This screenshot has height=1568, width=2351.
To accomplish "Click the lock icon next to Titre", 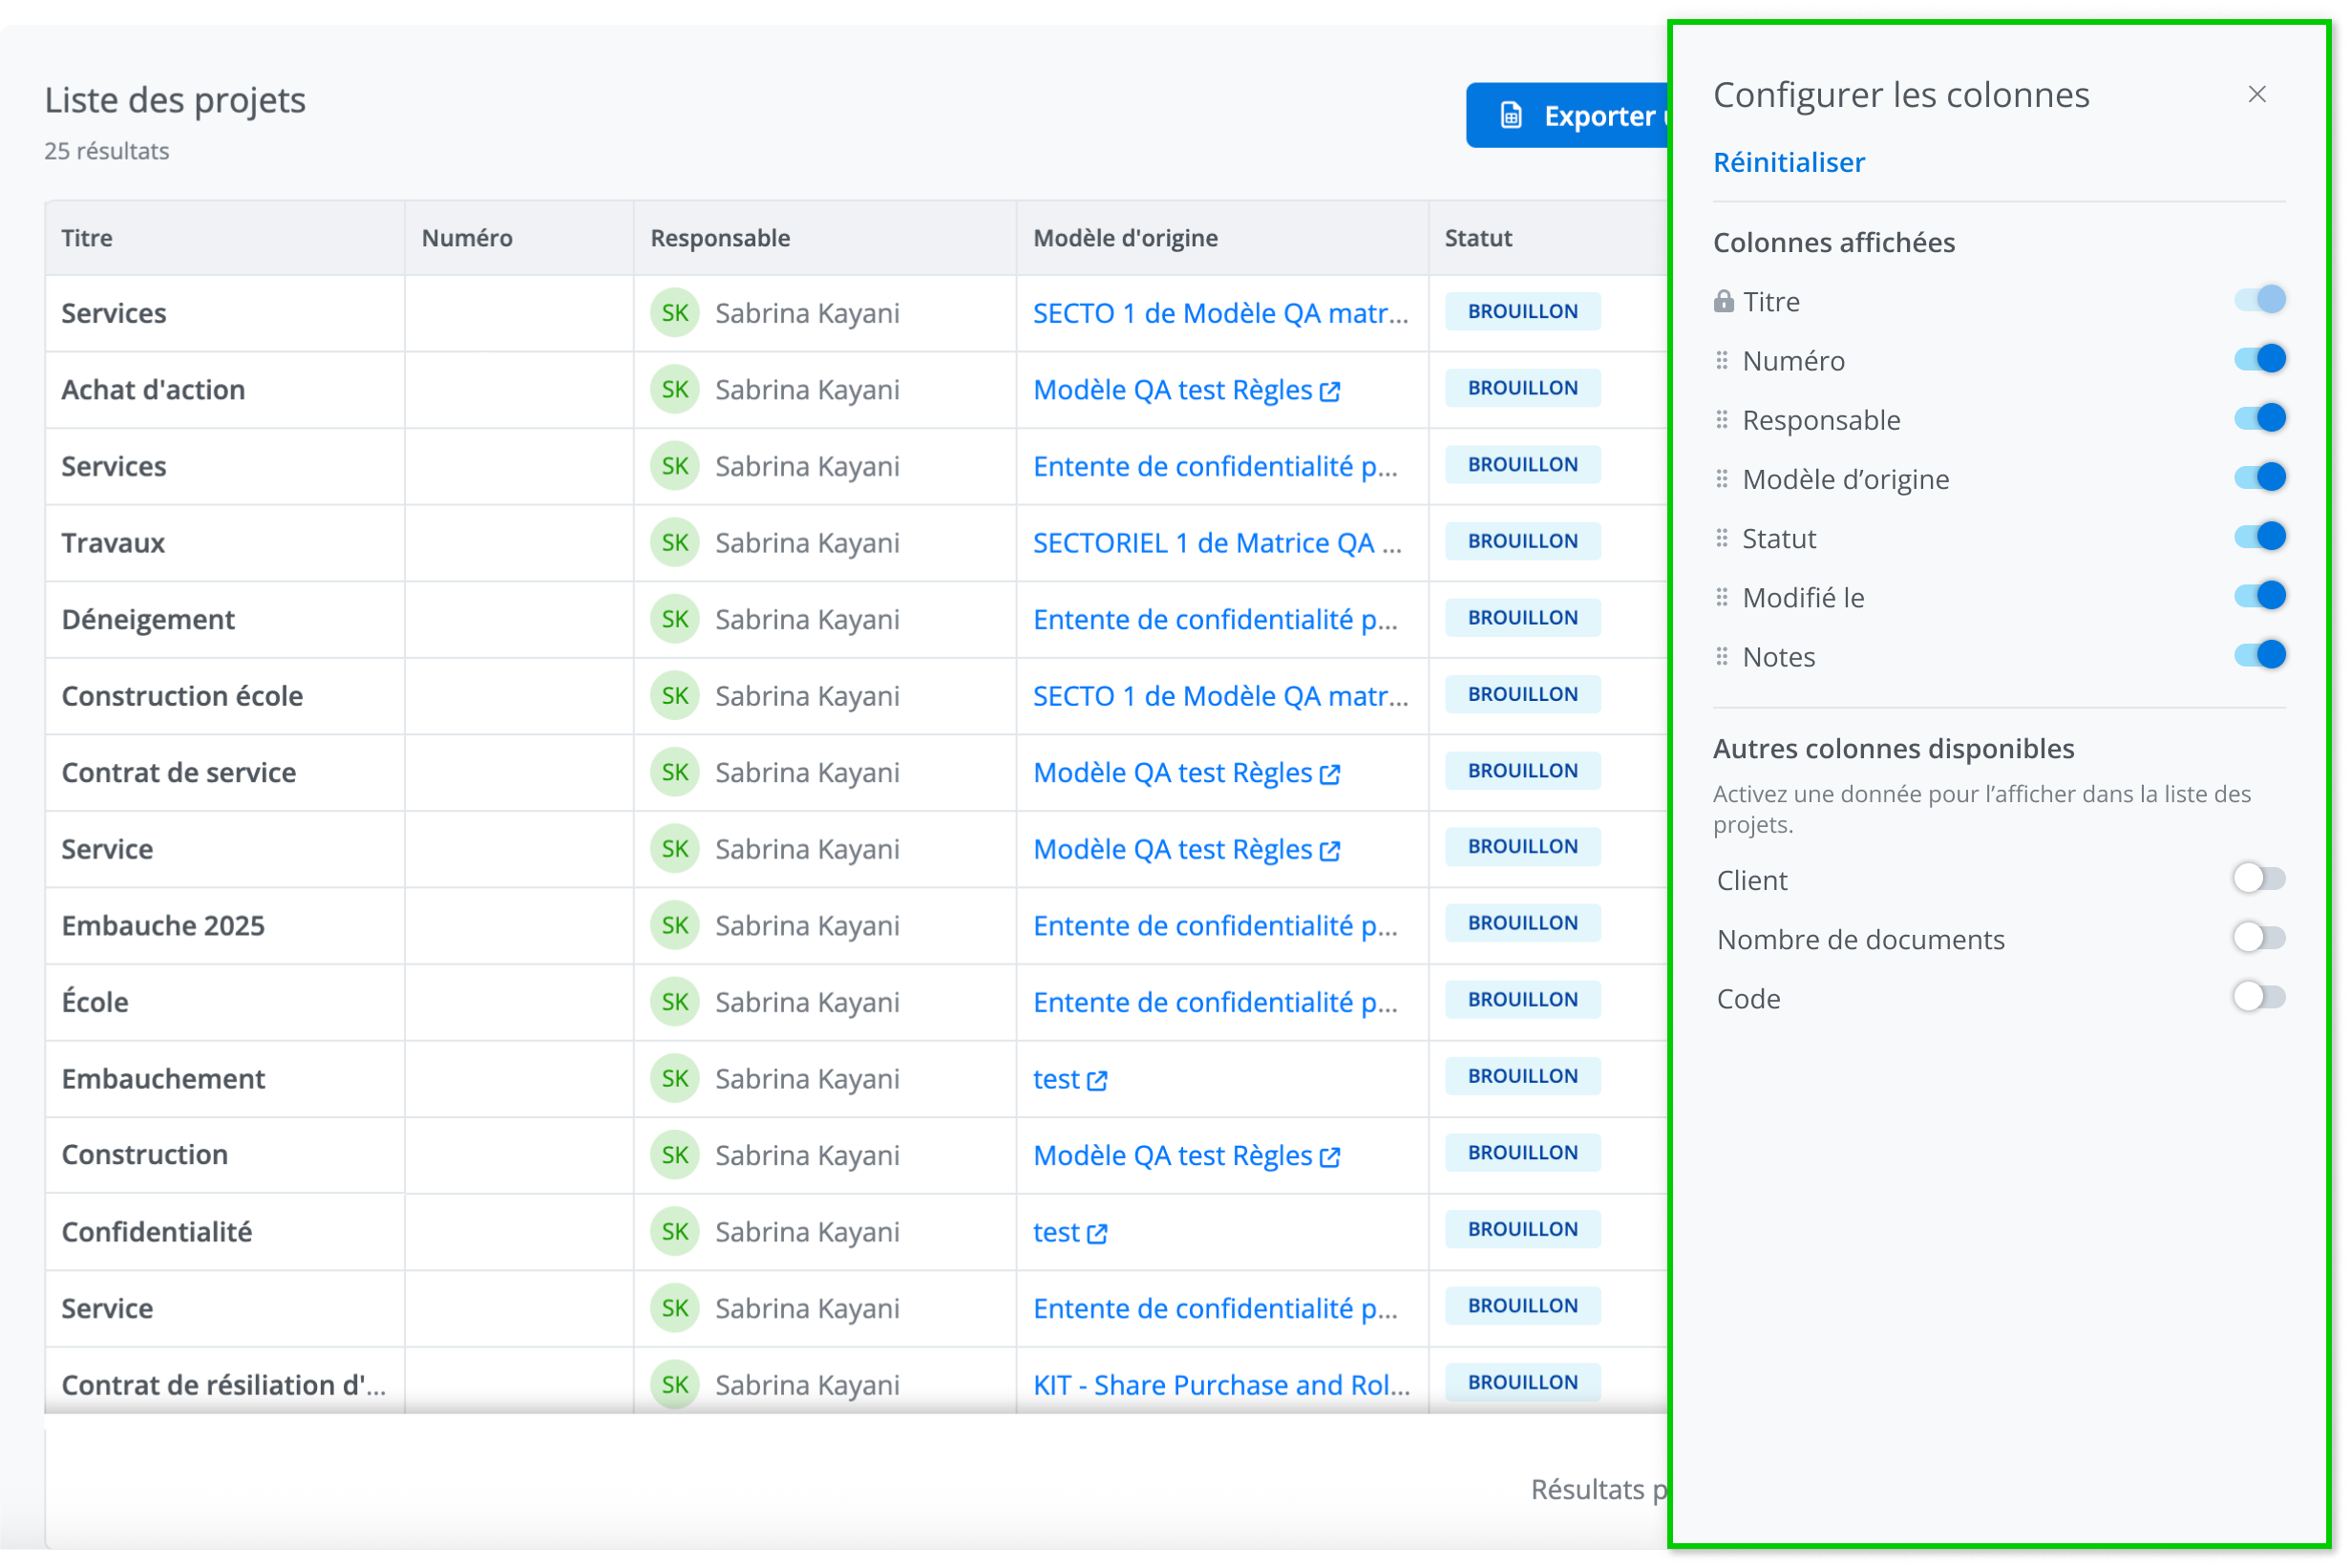I will 1723,302.
